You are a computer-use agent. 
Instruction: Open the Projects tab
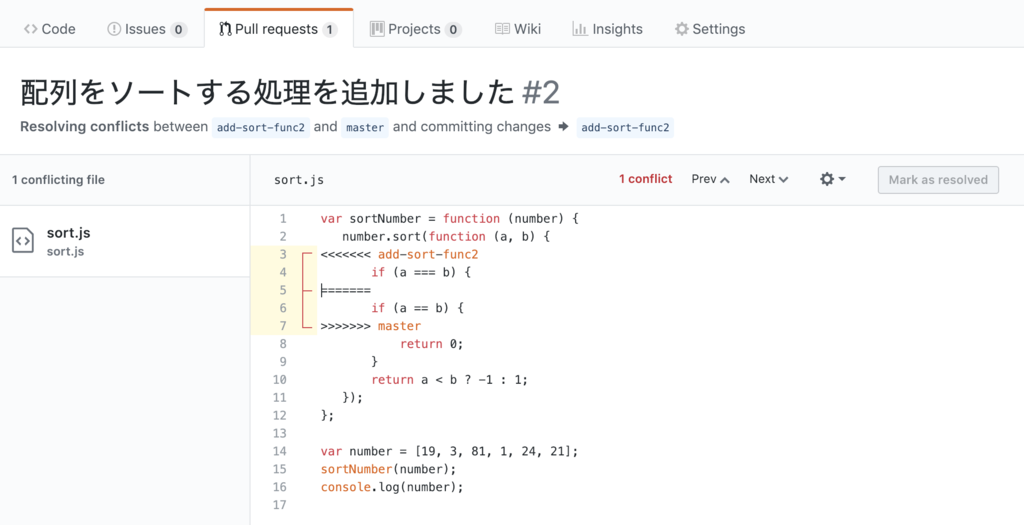click(415, 29)
